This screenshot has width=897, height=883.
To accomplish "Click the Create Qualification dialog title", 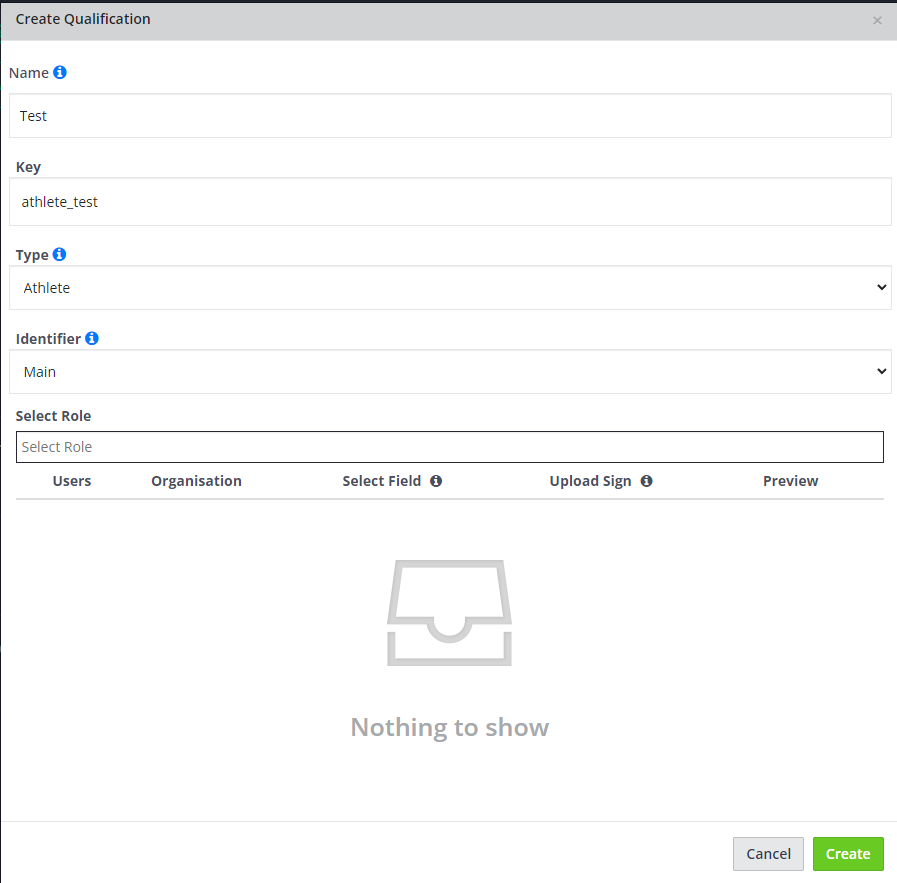I will (x=83, y=19).
